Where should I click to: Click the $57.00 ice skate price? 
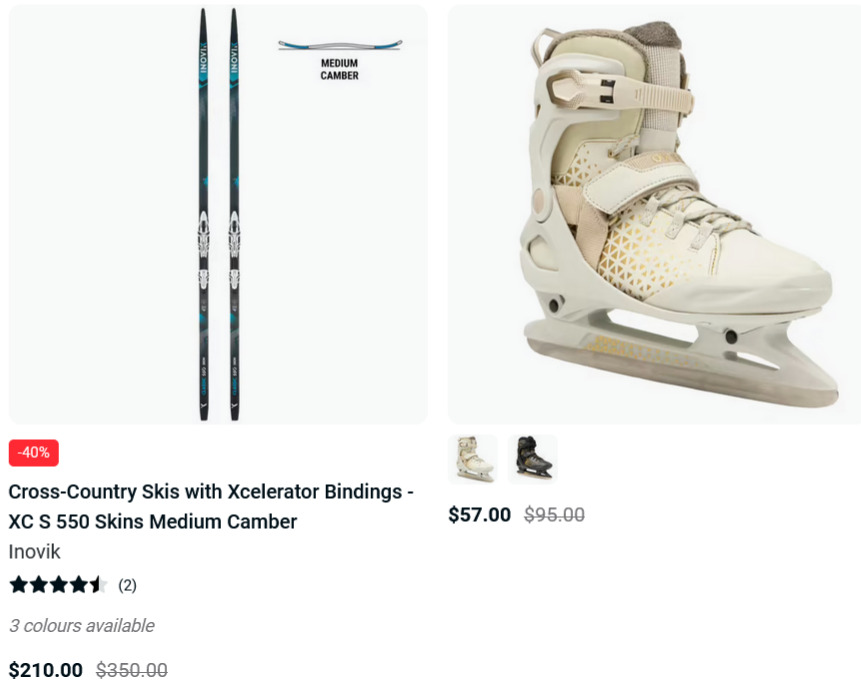click(479, 515)
